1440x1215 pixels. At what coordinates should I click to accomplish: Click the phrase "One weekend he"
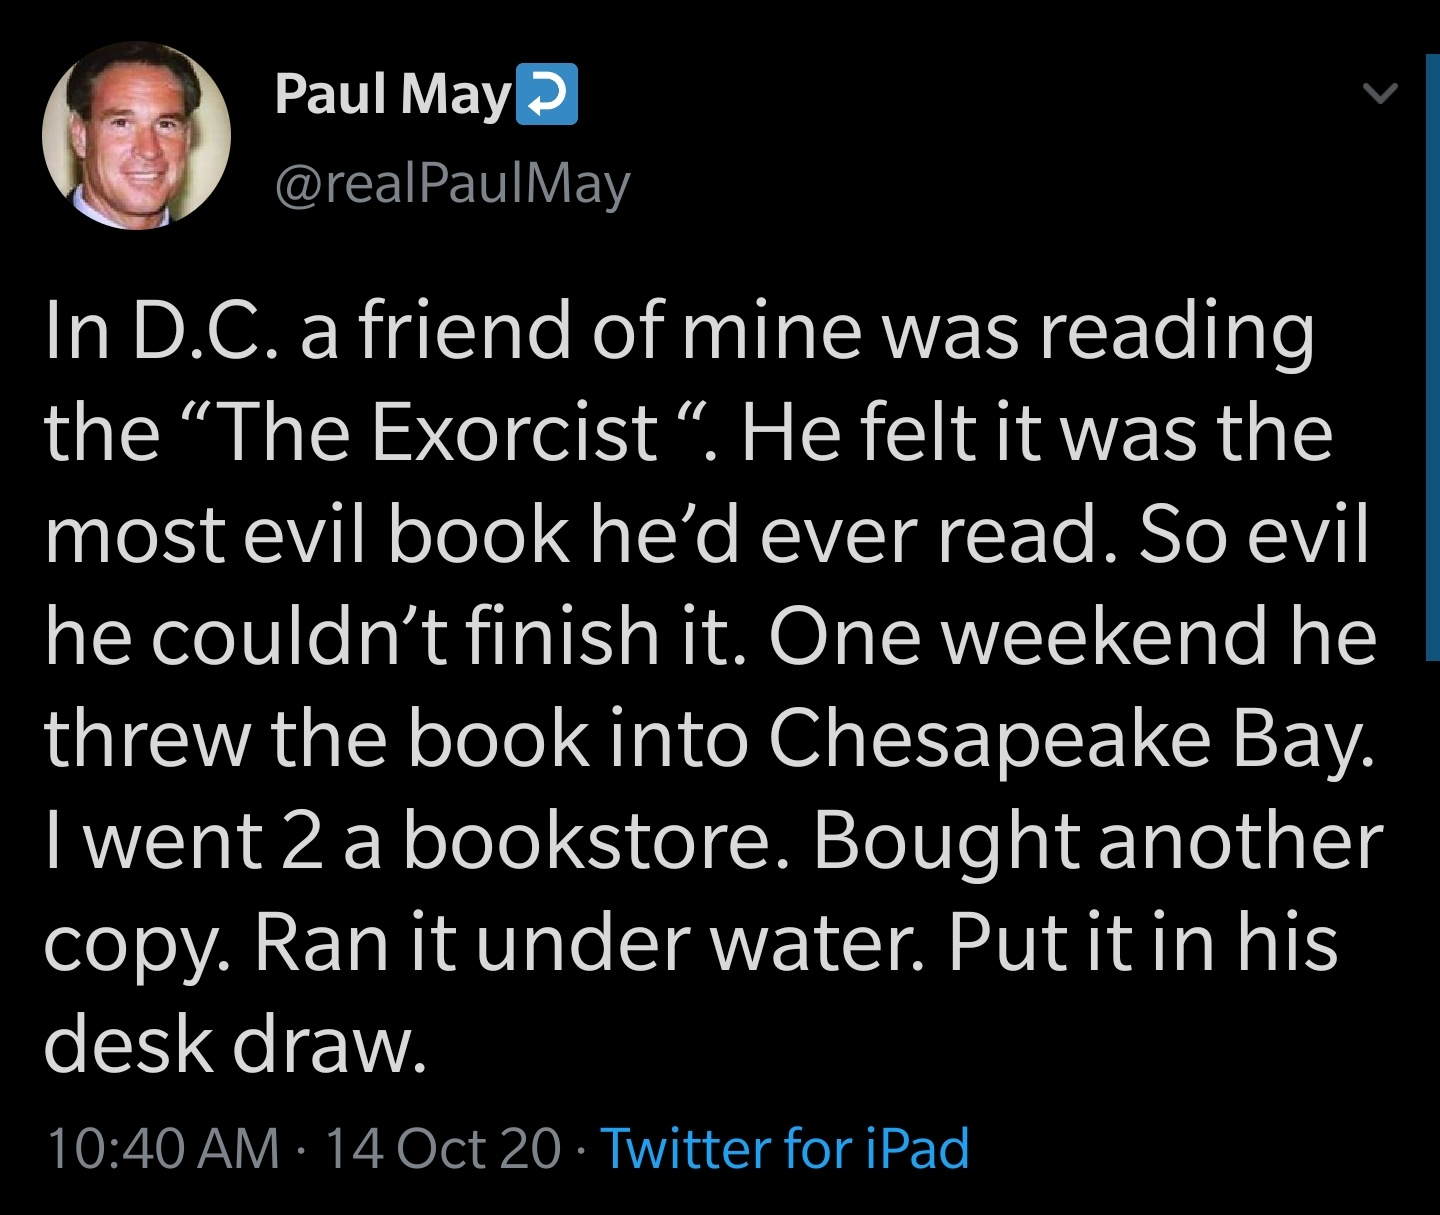click(1071, 638)
